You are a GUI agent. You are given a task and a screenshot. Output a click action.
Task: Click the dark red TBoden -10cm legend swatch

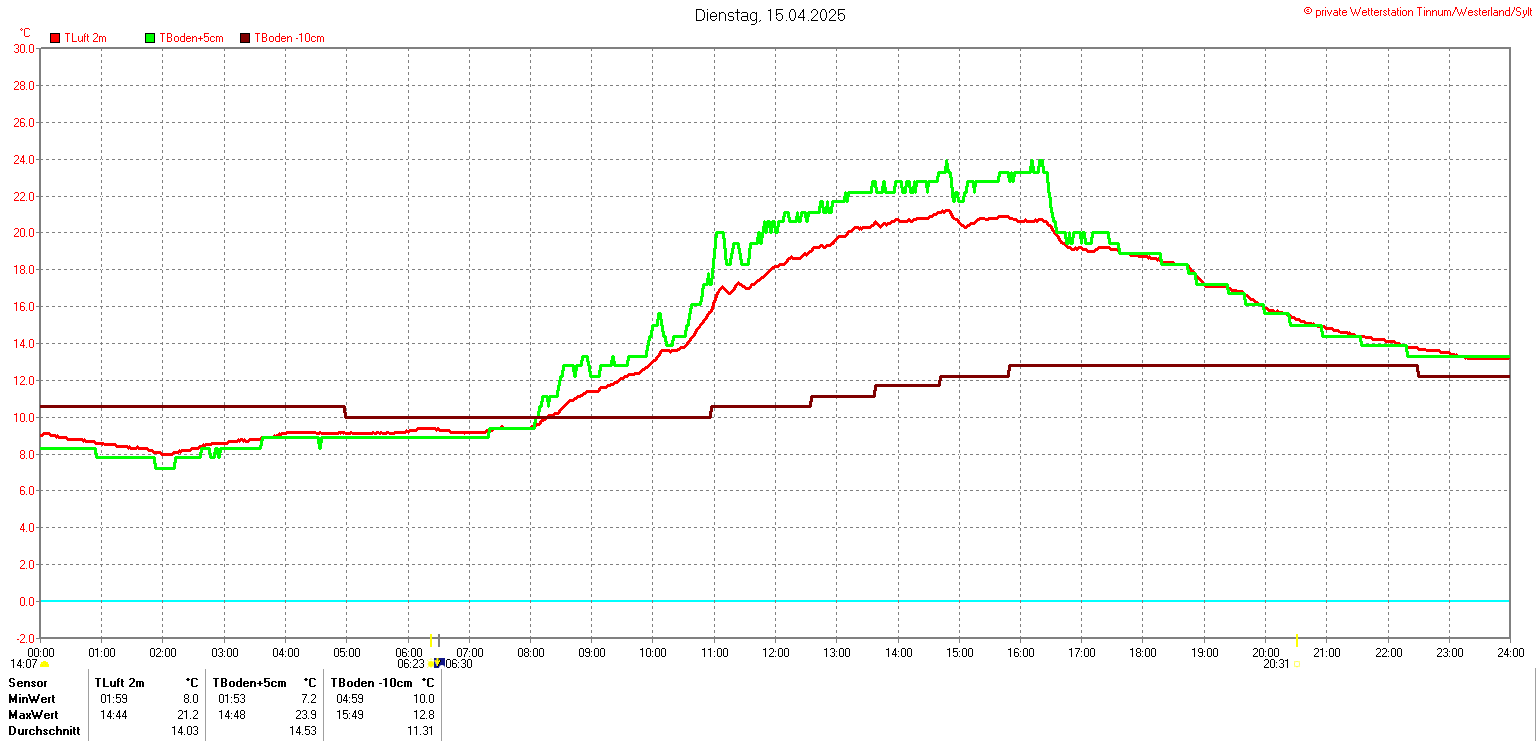(246, 38)
